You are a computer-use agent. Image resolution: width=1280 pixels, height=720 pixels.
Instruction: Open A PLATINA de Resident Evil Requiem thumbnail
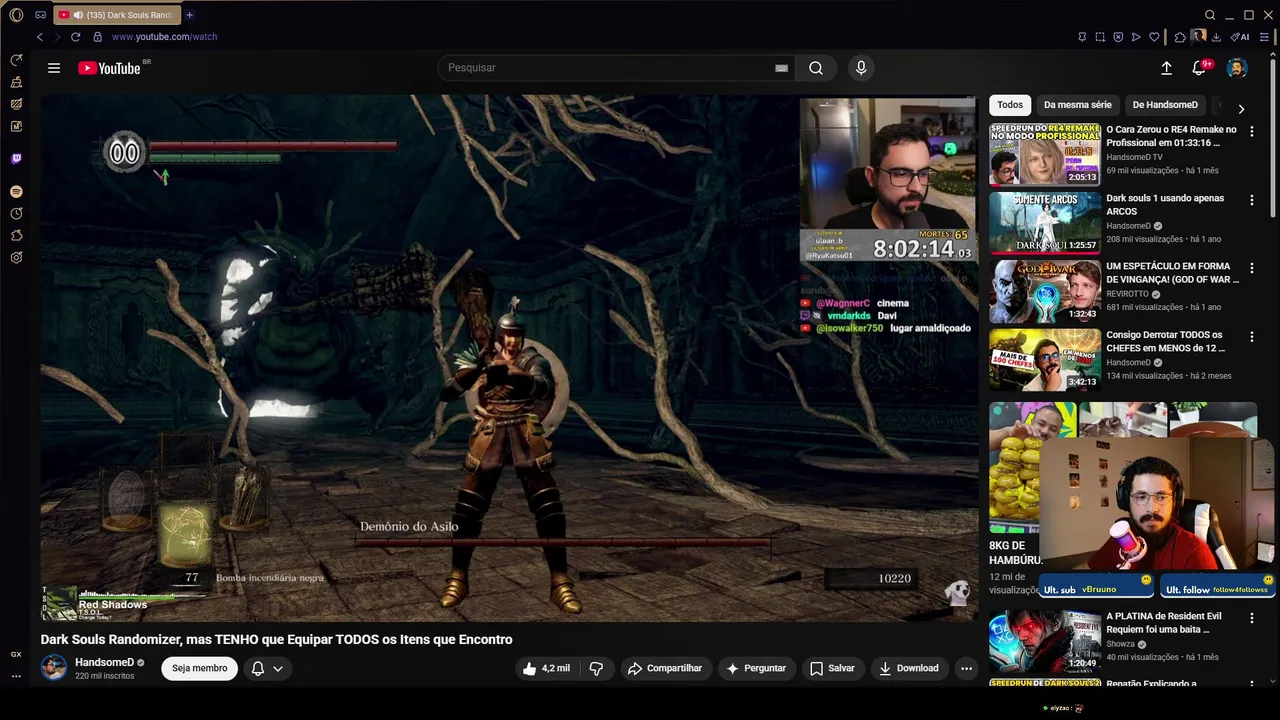[x=1045, y=641]
